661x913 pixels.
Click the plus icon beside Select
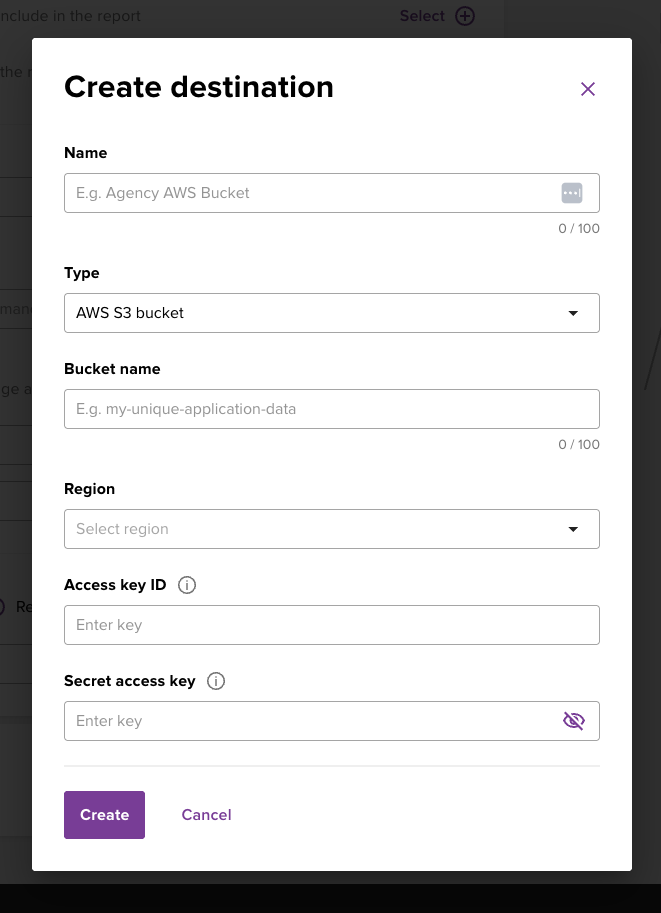[465, 16]
